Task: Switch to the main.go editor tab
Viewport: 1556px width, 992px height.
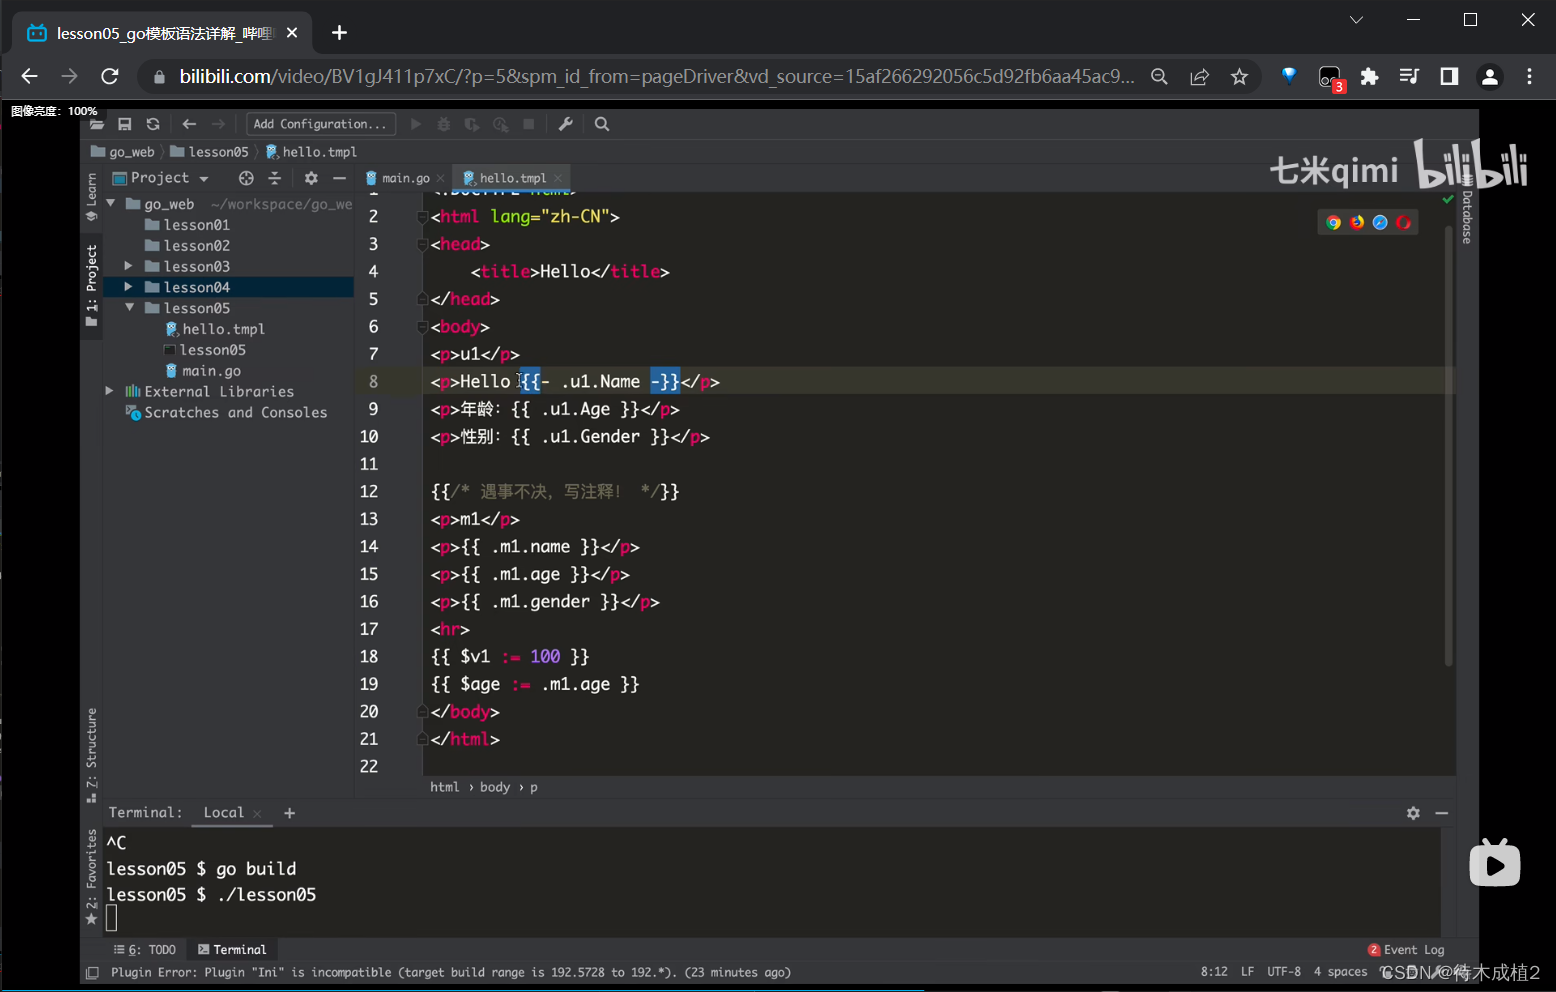Action: pos(405,178)
